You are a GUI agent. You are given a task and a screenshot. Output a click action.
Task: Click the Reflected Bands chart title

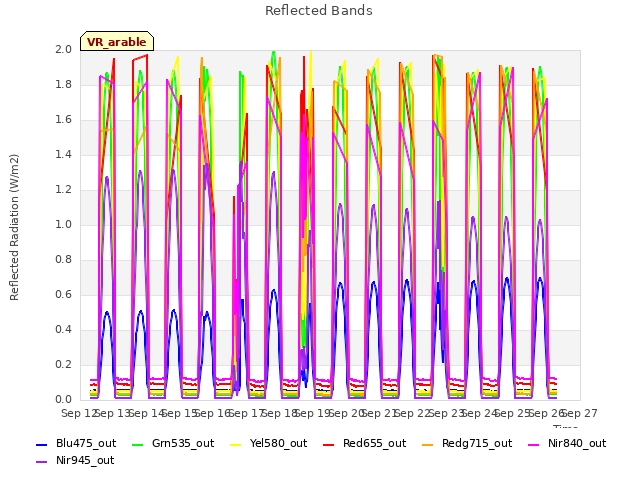pos(319,11)
